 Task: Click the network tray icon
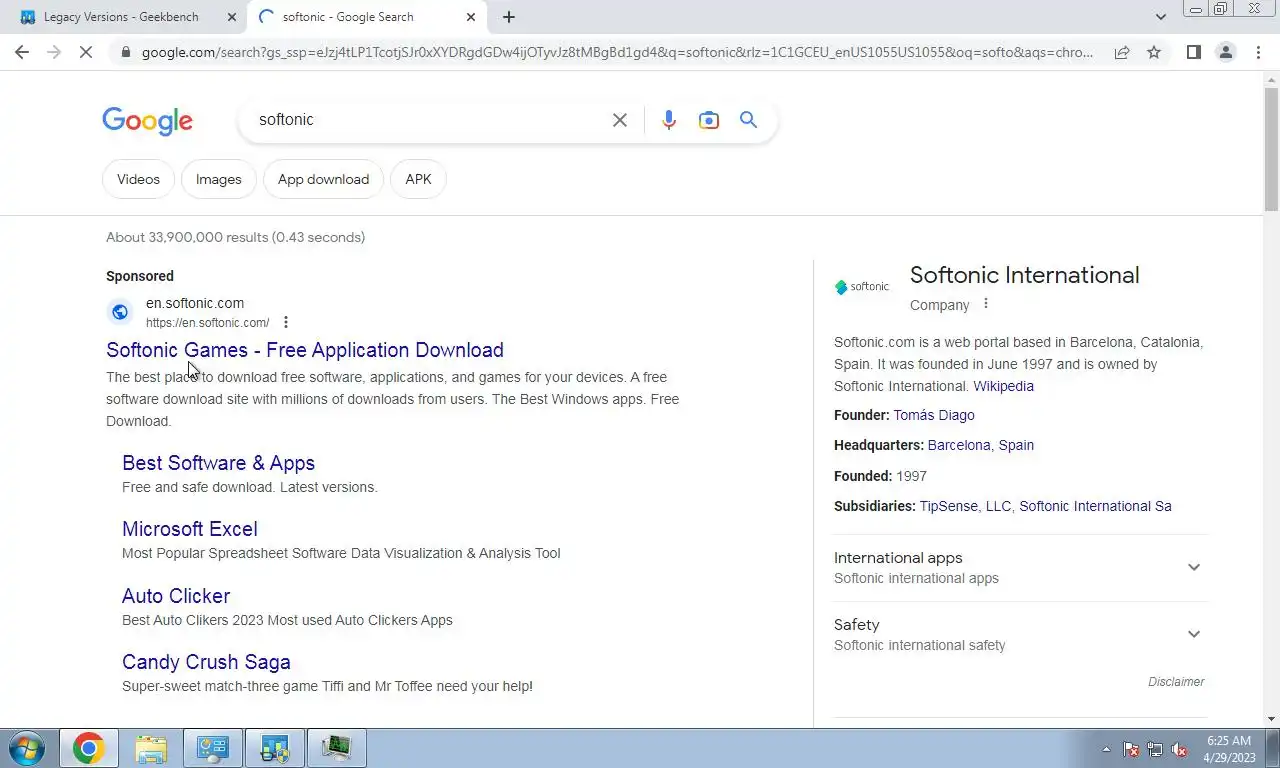tap(1155, 749)
